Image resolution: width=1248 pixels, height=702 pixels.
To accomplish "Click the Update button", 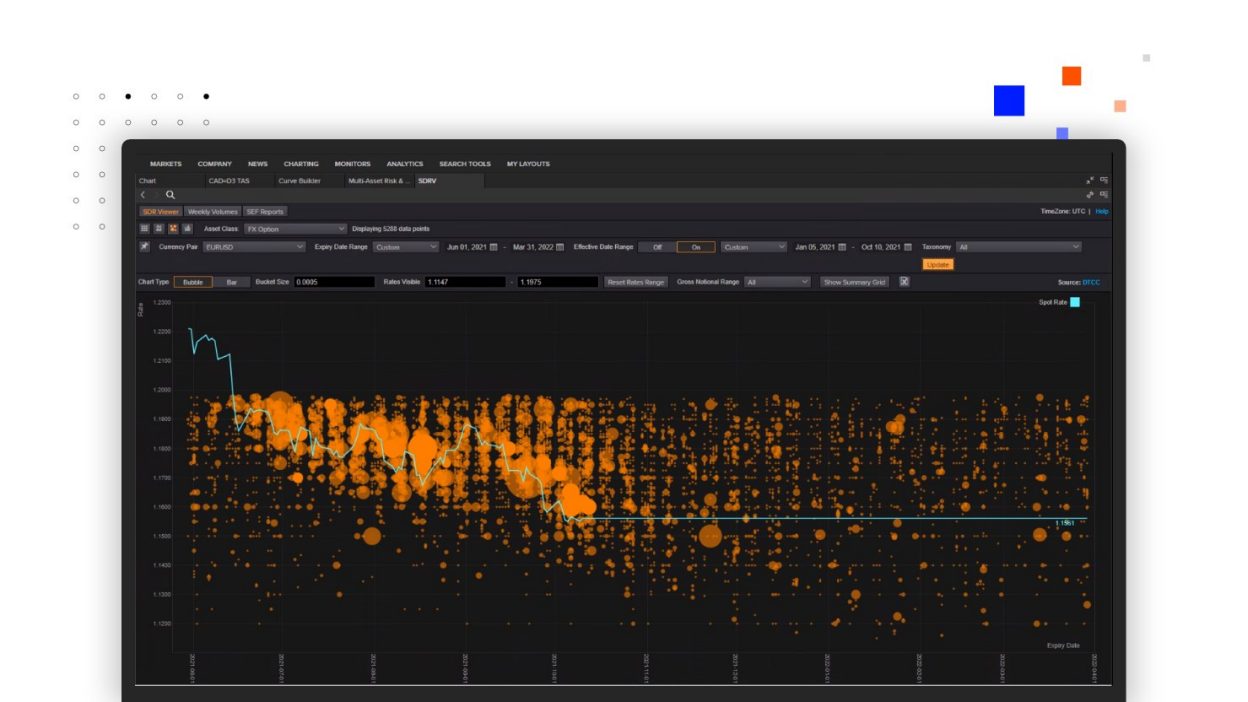I will (x=939, y=265).
